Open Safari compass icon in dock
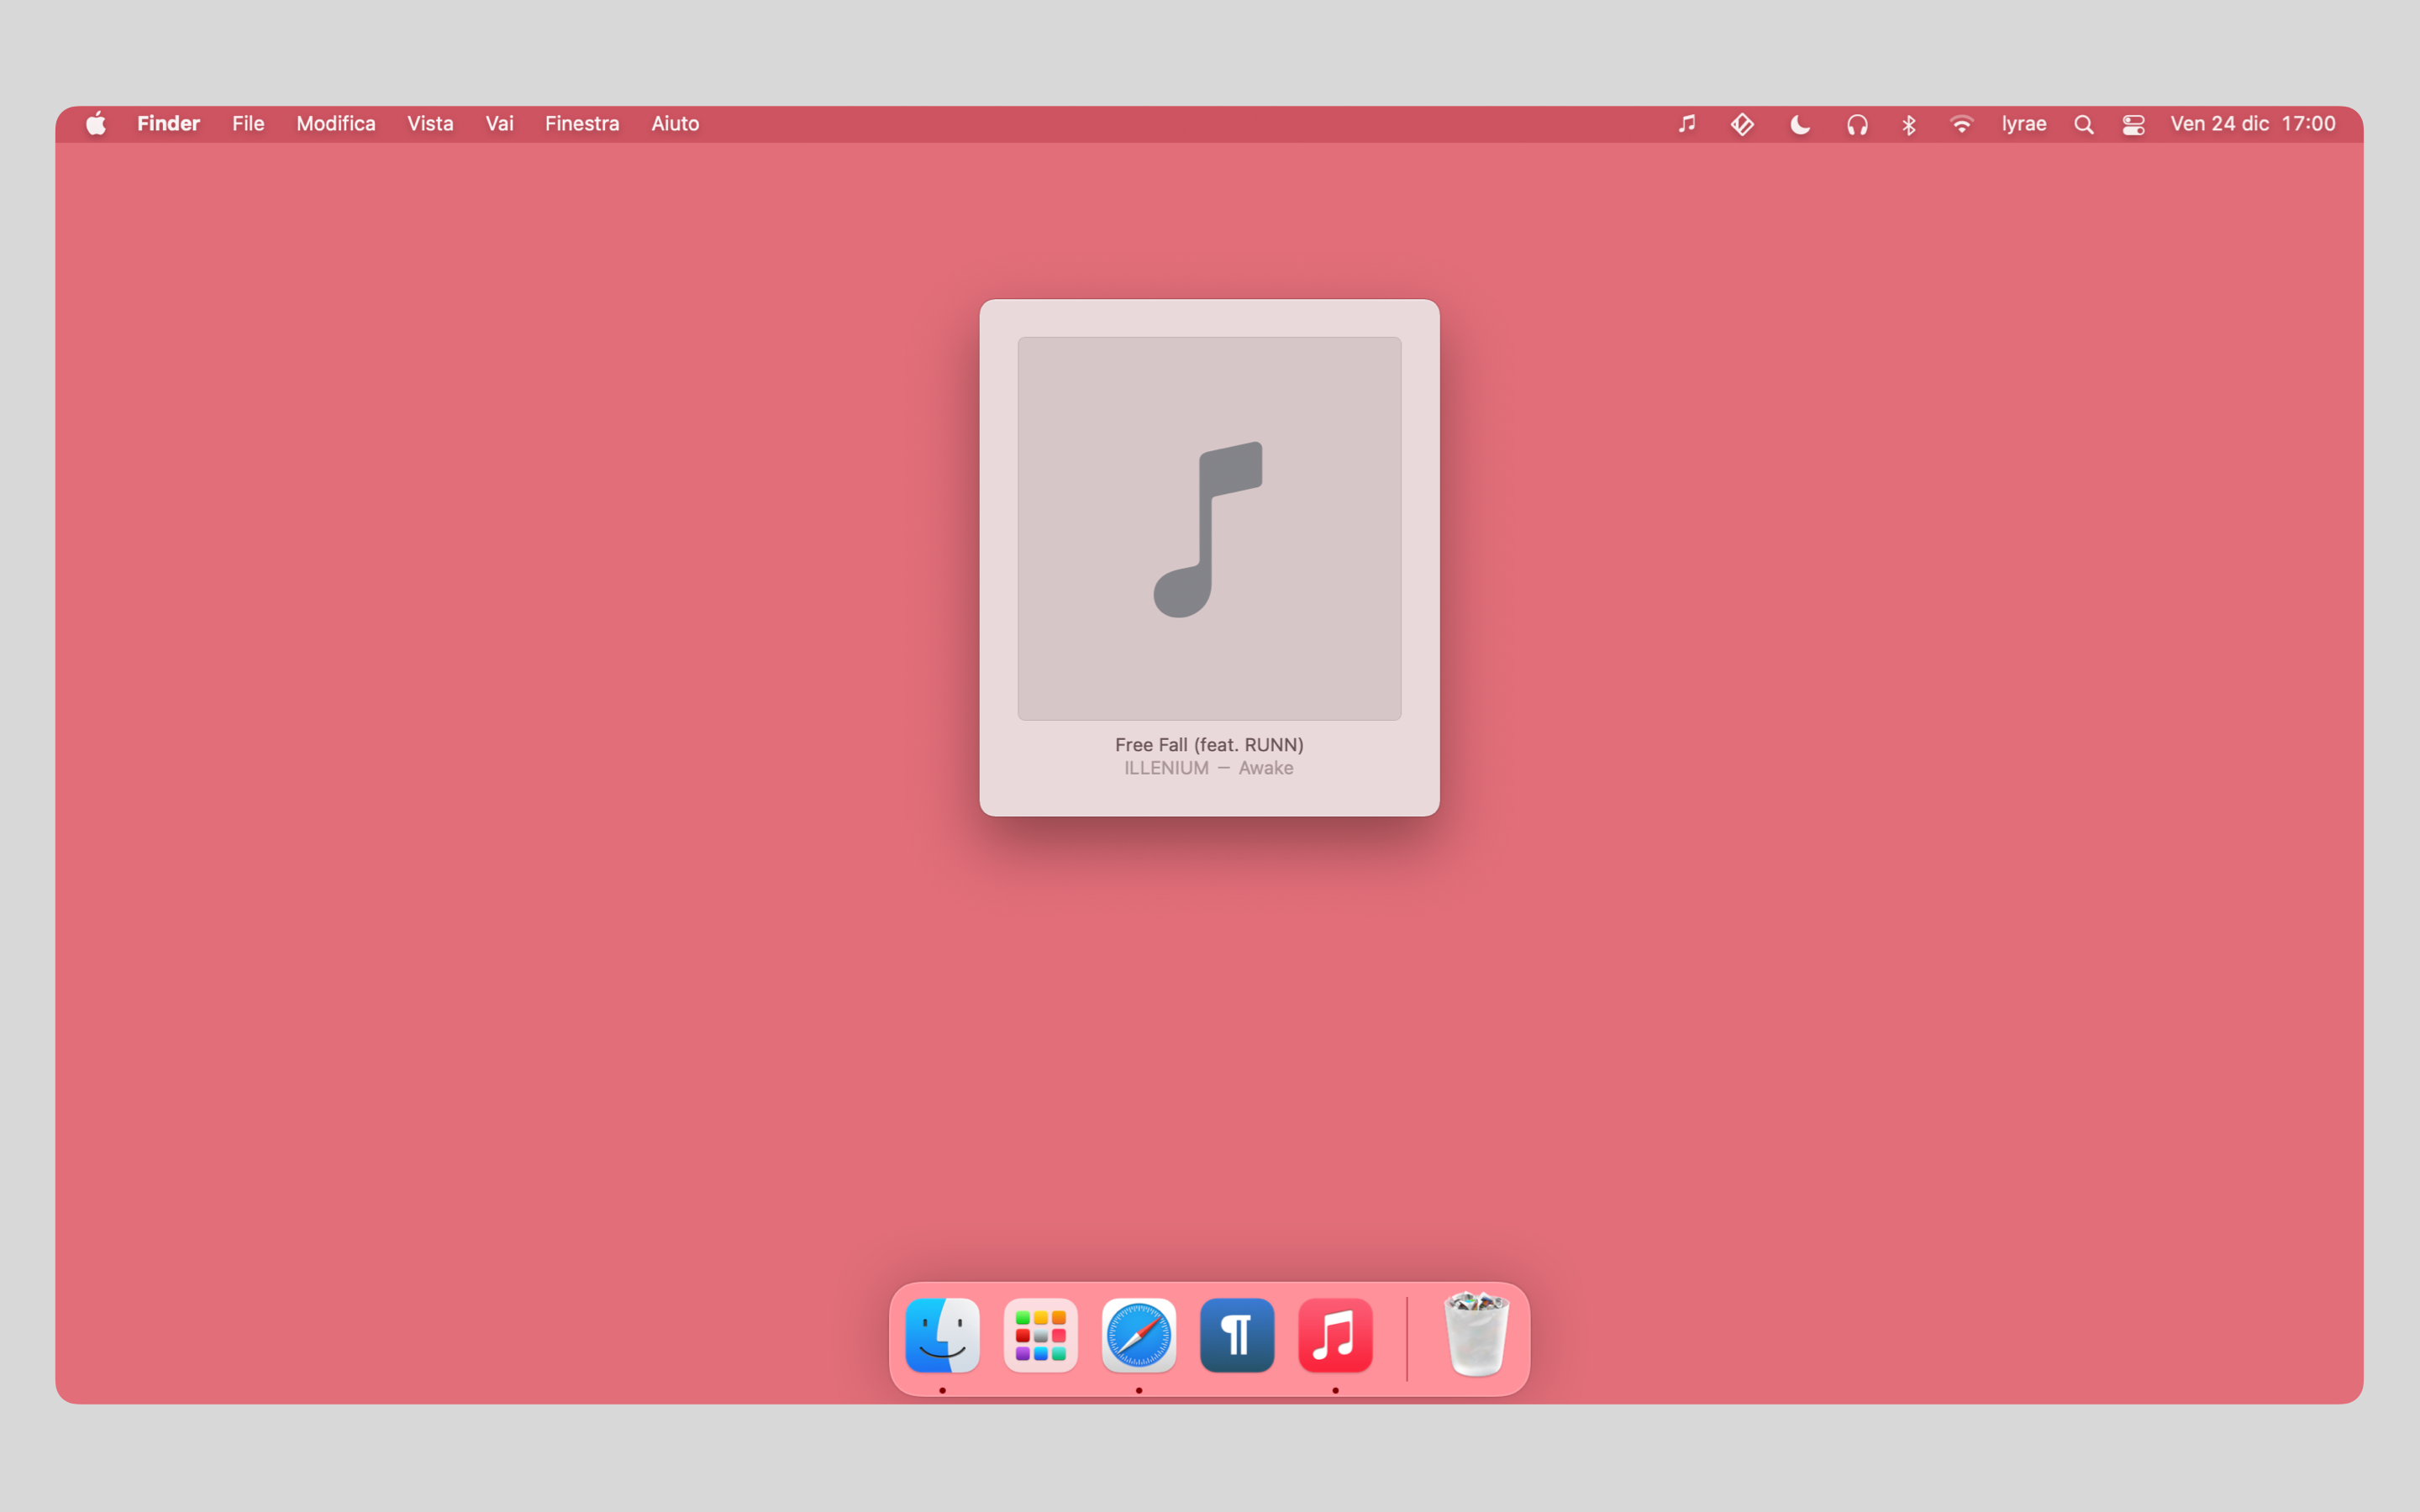 click(1138, 1335)
